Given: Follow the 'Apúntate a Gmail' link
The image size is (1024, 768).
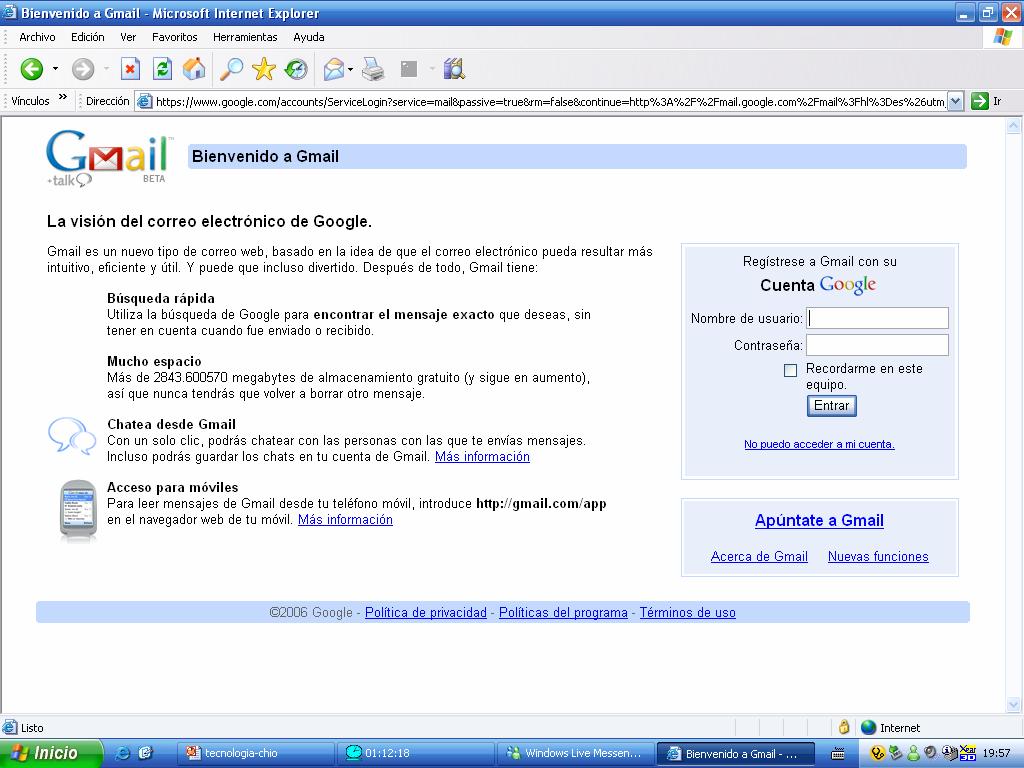Looking at the screenshot, I should [x=819, y=520].
